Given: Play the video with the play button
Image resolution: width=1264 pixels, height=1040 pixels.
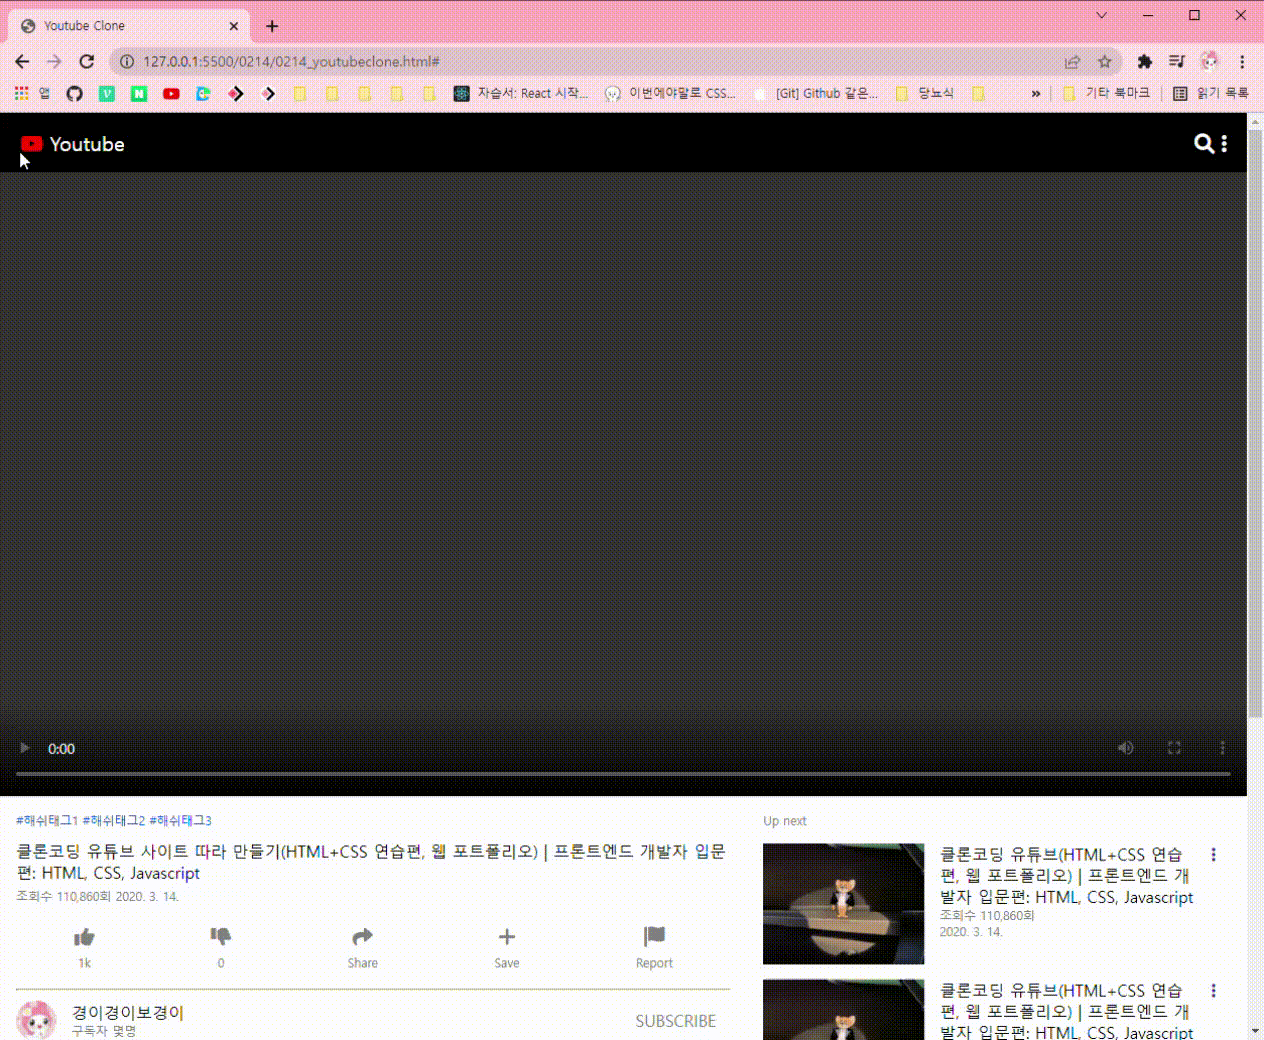Looking at the screenshot, I should [x=25, y=748].
